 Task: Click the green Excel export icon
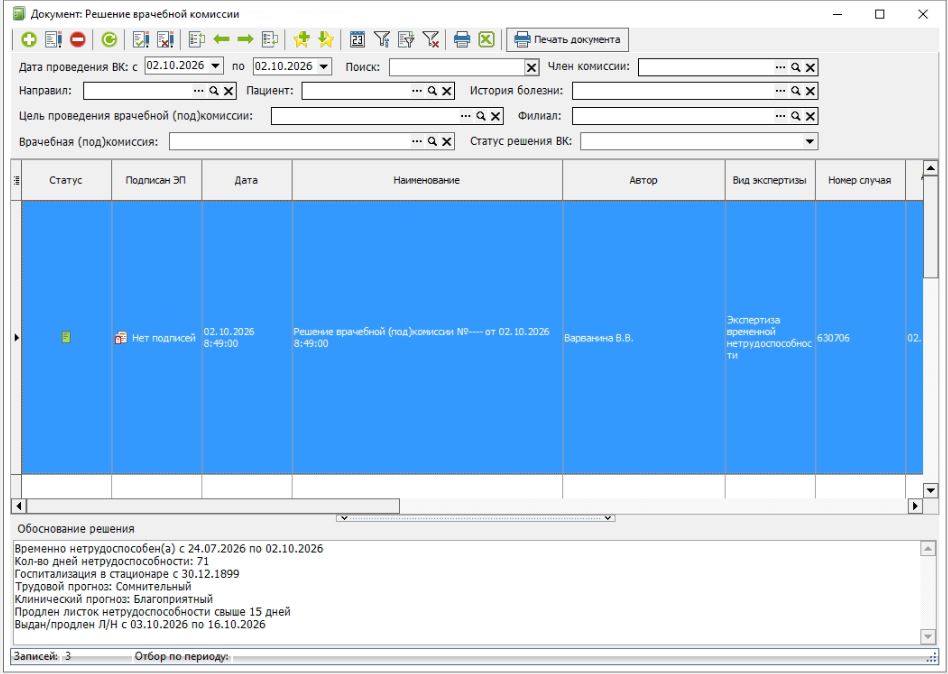click(x=486, y=40)
